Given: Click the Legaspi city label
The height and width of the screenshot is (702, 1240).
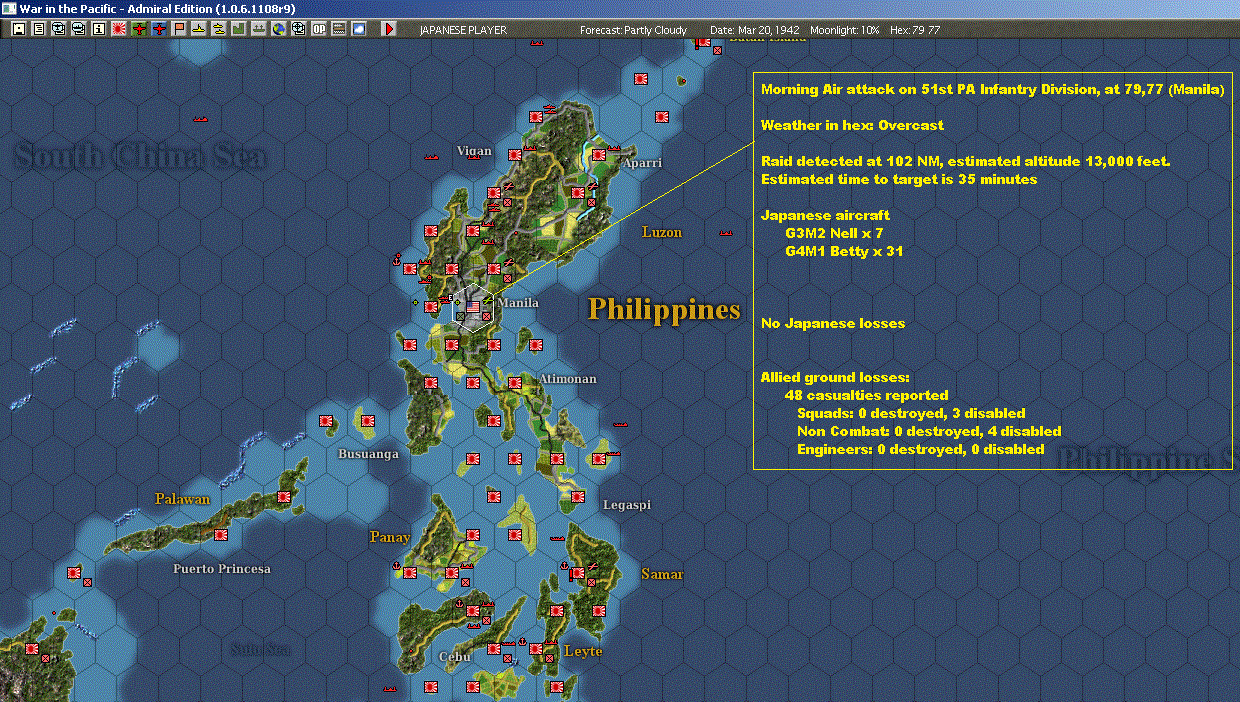Looking at the screenshot, I should (627, 505).
